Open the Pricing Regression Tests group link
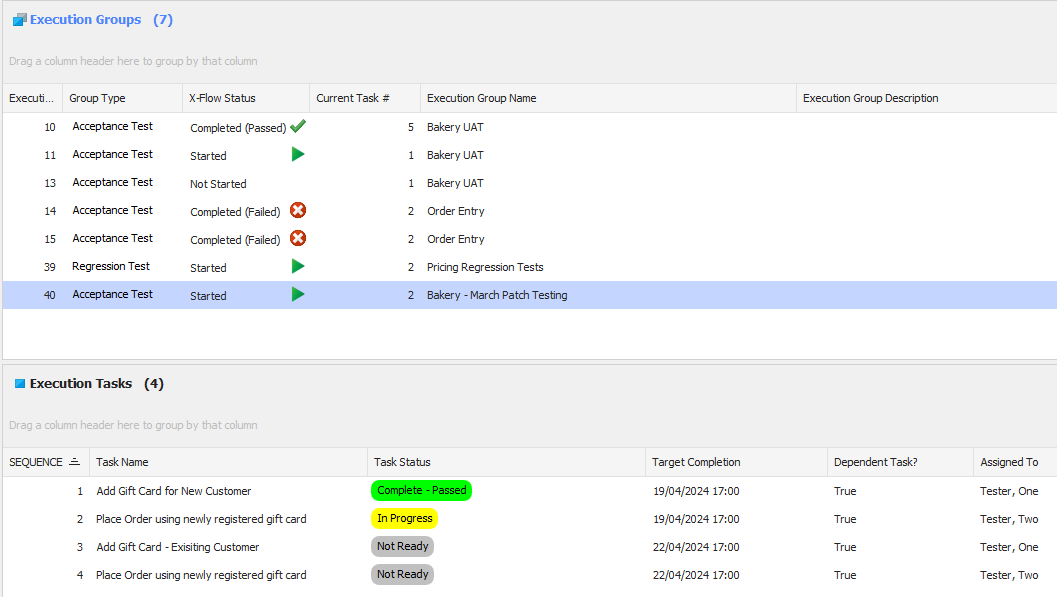 coord(484,267)
